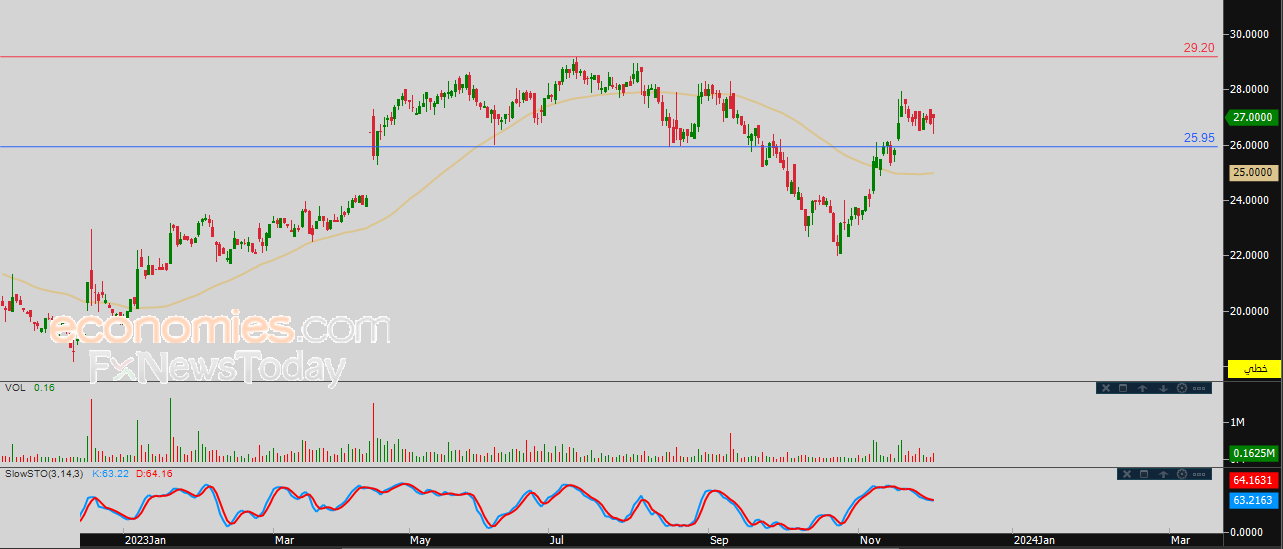Screen dimensions: 1283x549
Task: Click the 2024Jan date label
Action: (1032, 540)
